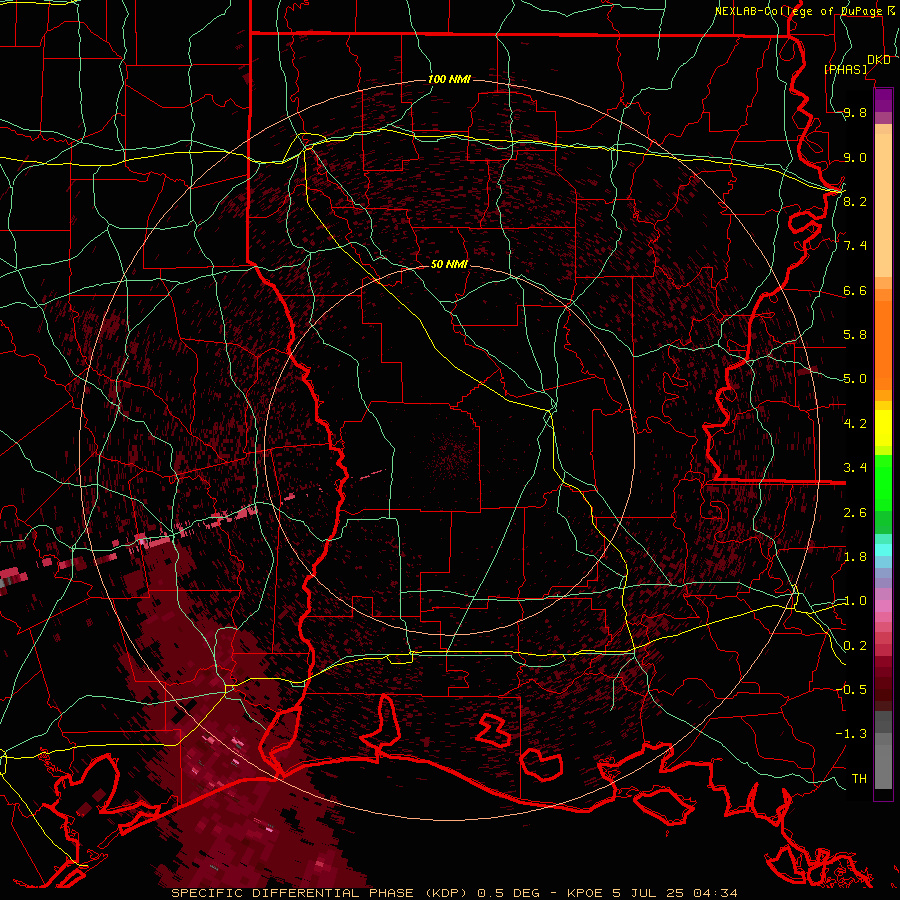Viewport: 900px width, 900px height.
Task: Click the 5.0 value on the color scale
Action: [855, 379]
